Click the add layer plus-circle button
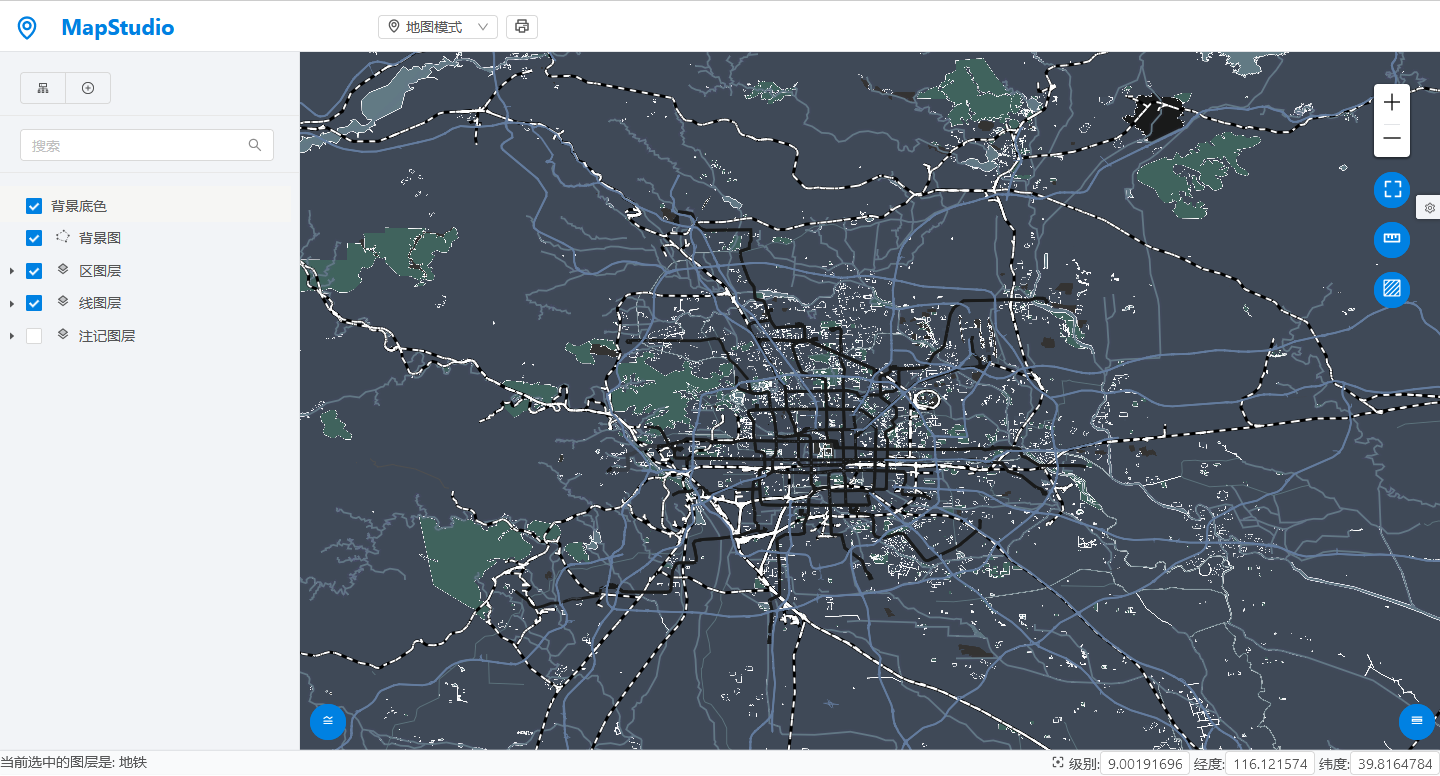 (88, 88)
